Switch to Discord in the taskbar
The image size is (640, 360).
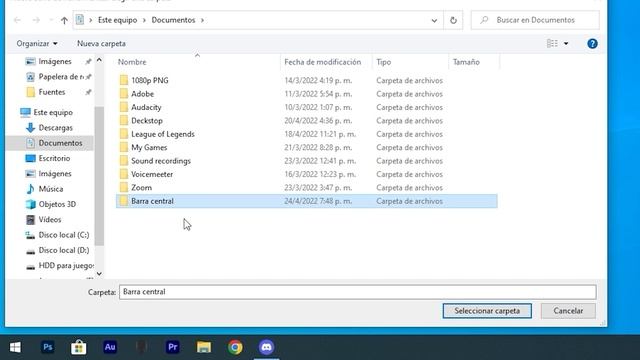tap(267, 347)
